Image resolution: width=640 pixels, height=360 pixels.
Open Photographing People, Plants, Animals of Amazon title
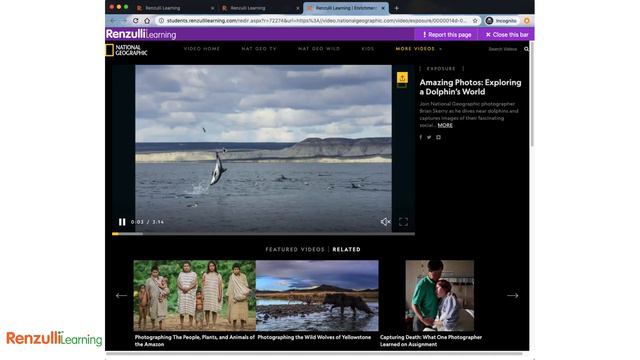(195, 341)
